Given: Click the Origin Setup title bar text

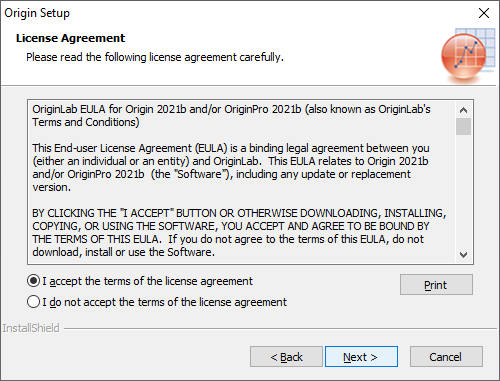Looking at the screenshot, I should click(x=37, y=13).
